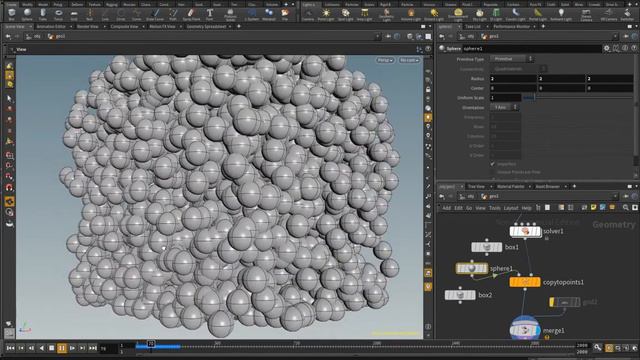Image resolution: width=640 pixels, height=360 pixels.
Task: Click the box2 node
Action: click(x=460, y=295)
